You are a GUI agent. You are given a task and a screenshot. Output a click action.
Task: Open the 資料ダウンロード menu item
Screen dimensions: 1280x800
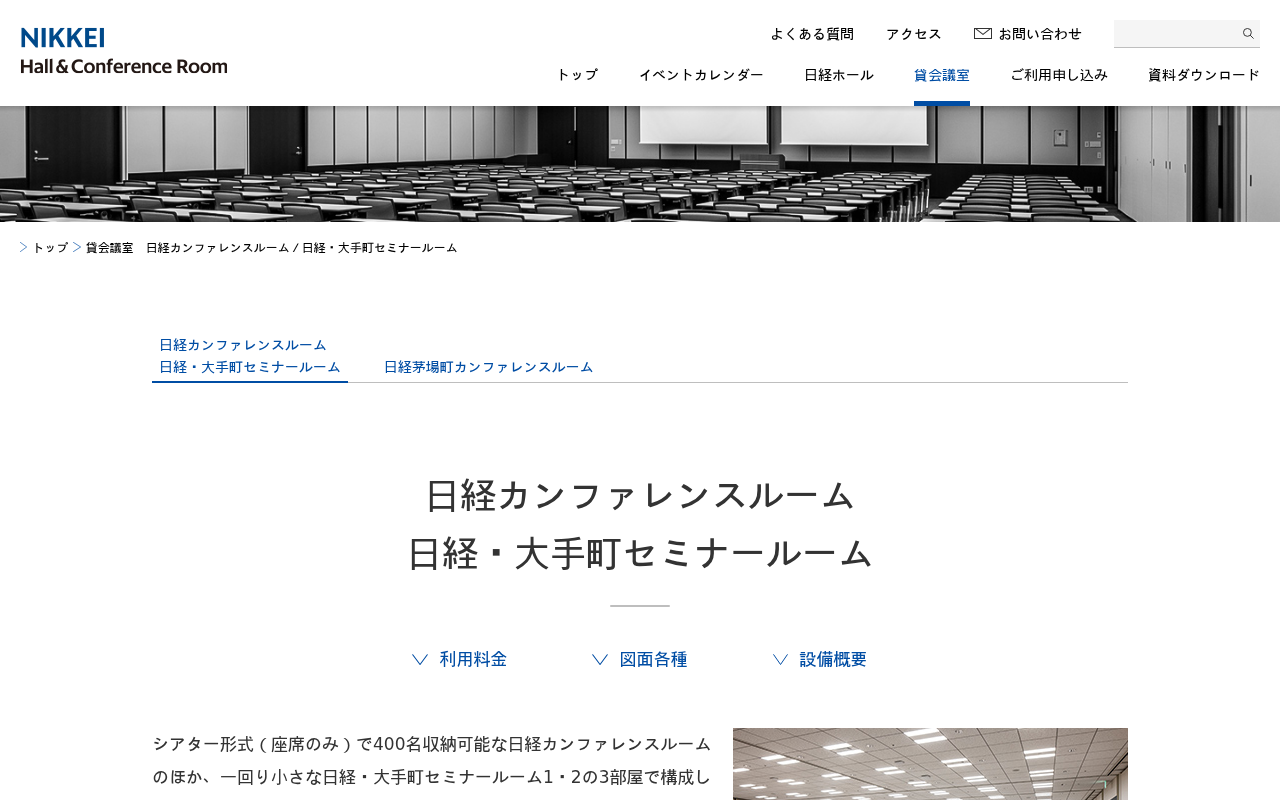(x=1204, y=75)
